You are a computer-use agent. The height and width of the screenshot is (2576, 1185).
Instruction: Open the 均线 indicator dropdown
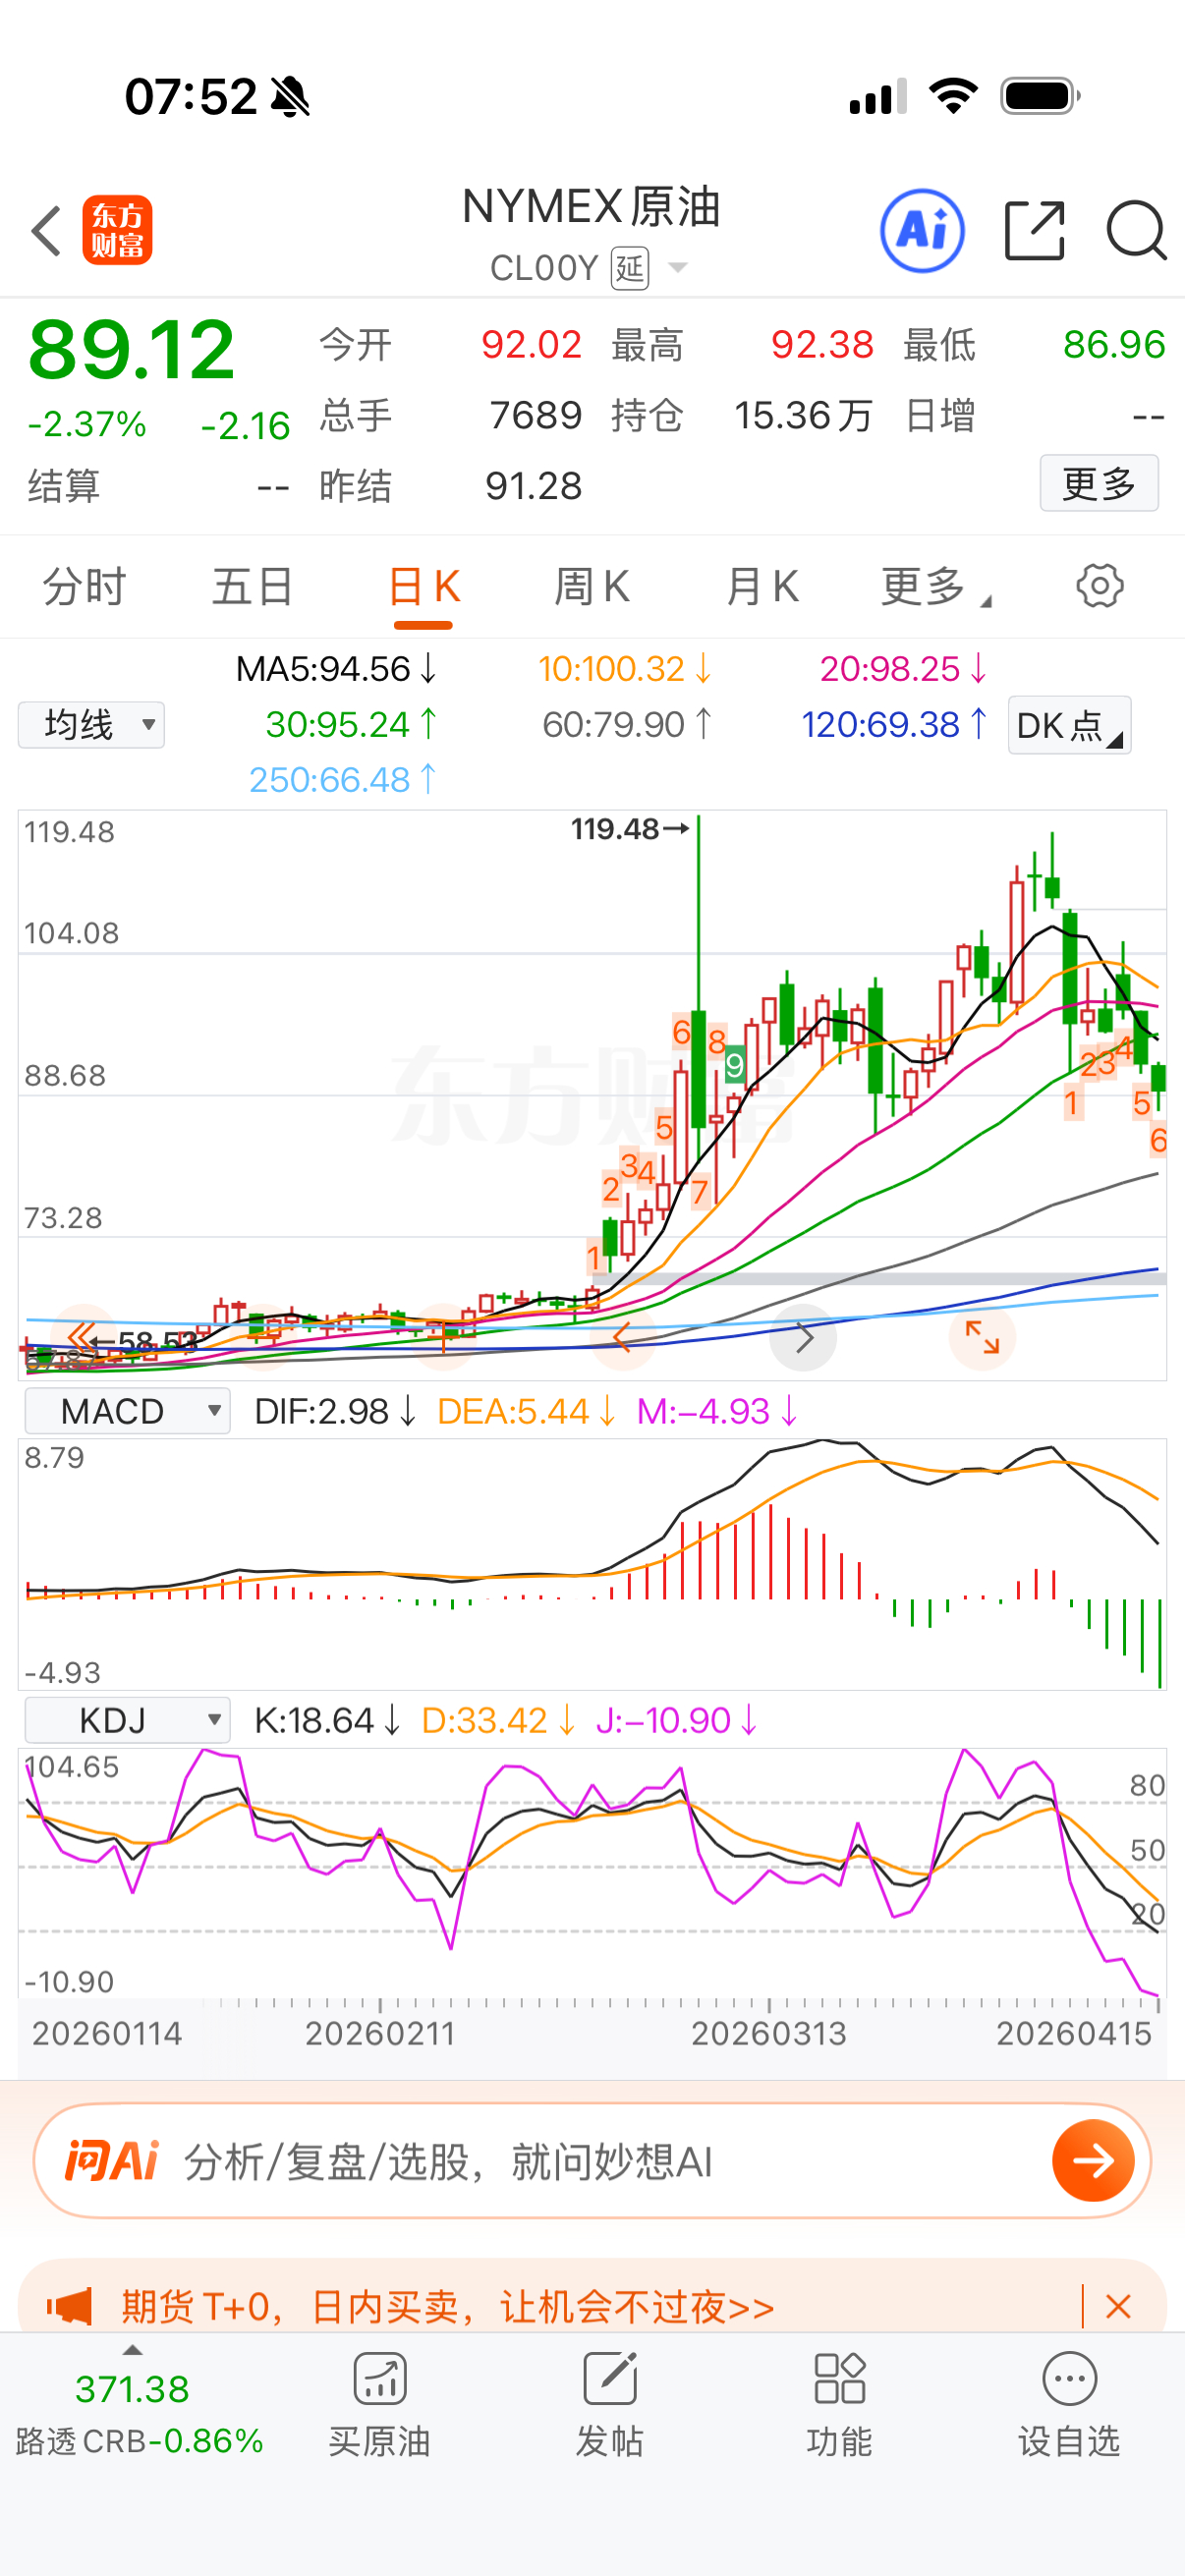[91, 725]
